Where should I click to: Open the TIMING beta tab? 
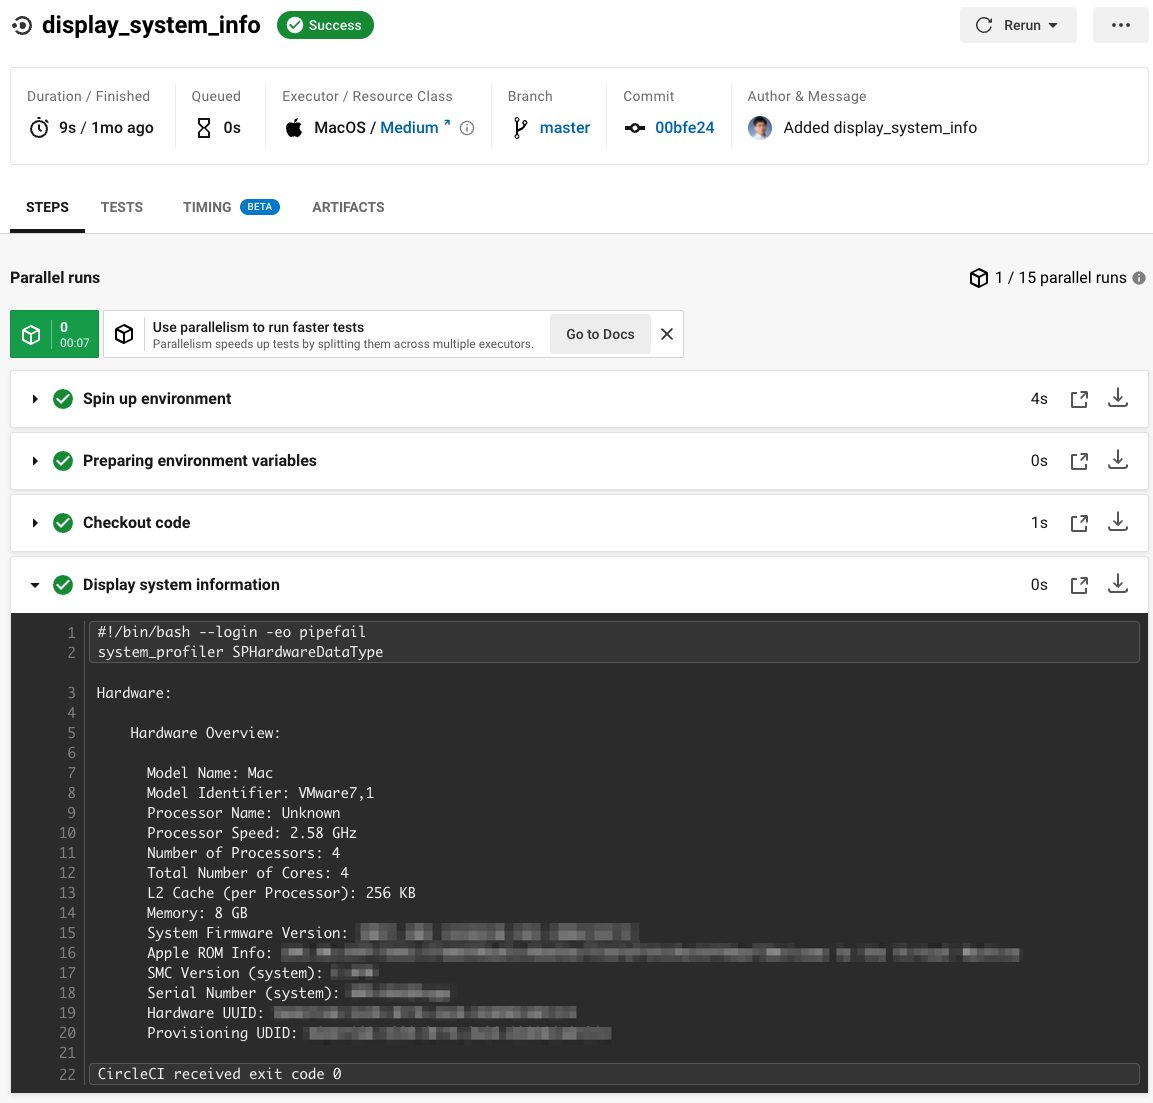pyautogui.click(x=207, y=207)
